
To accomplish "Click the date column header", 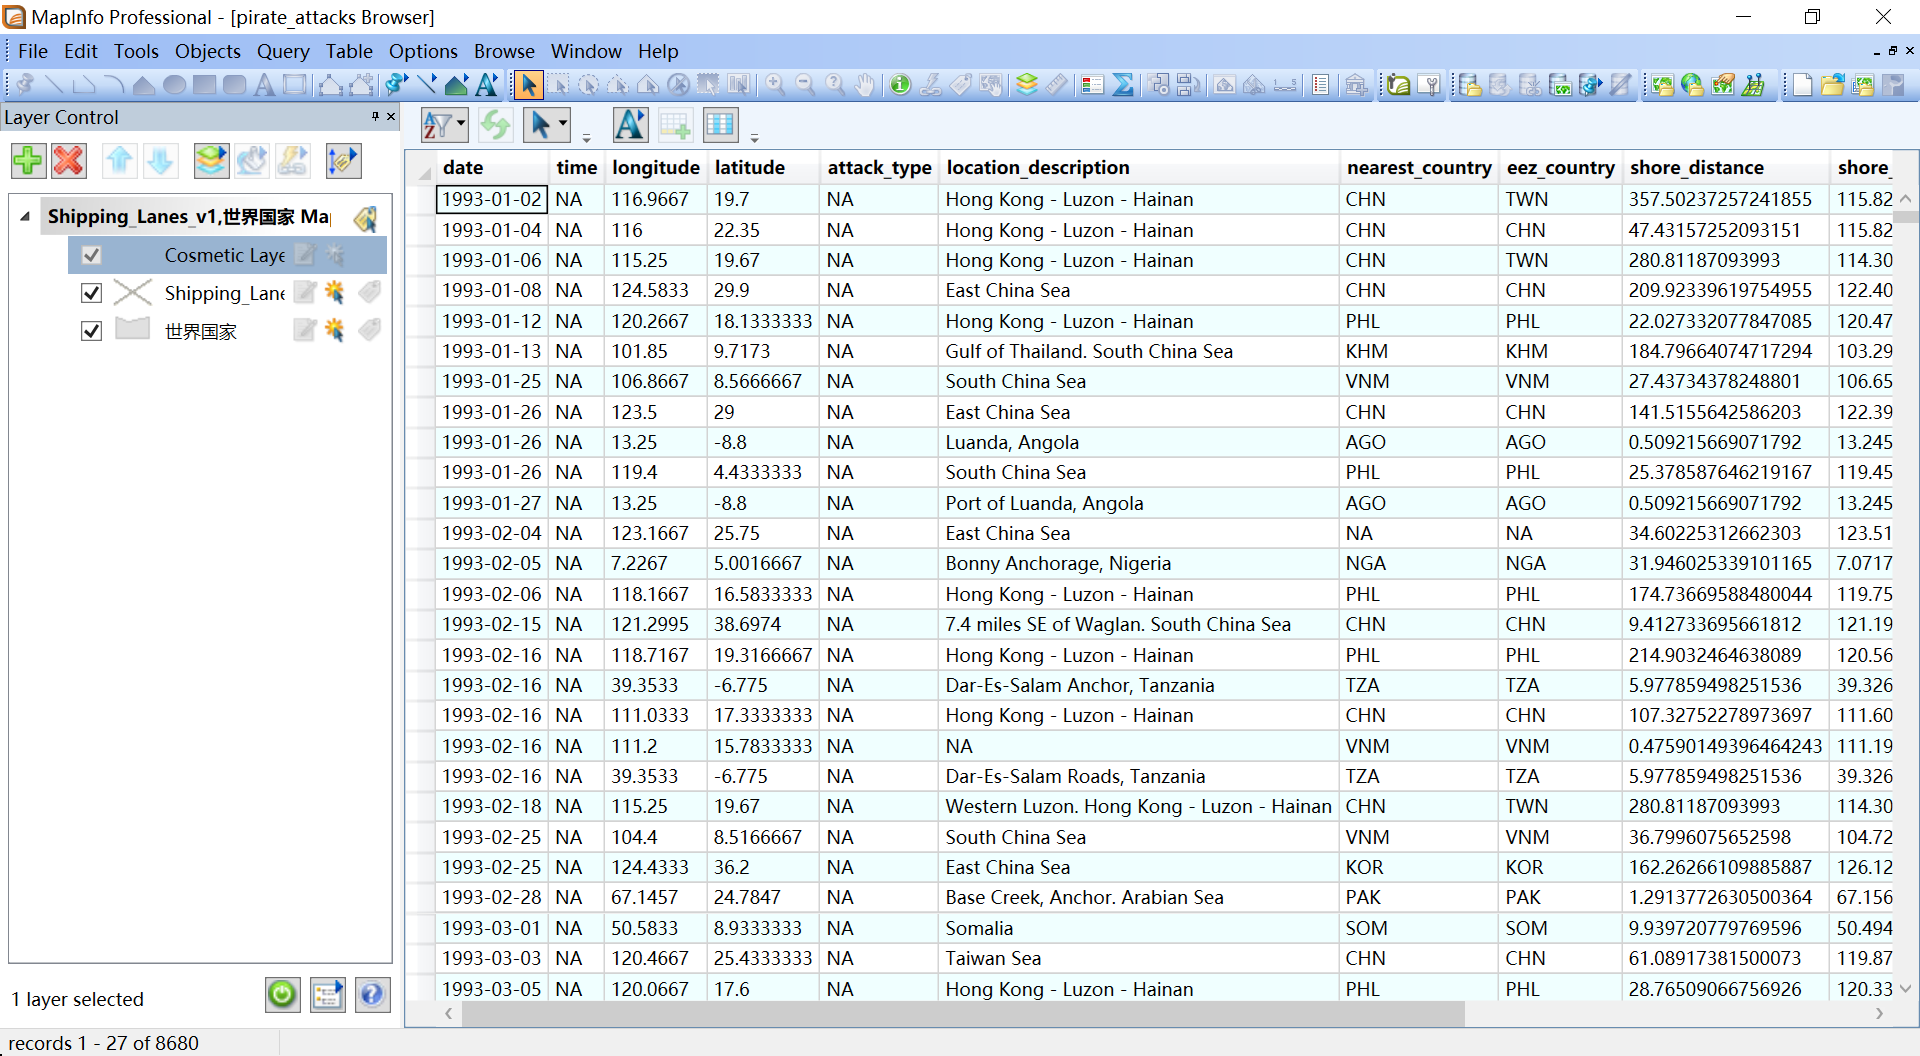I will 493,168.
